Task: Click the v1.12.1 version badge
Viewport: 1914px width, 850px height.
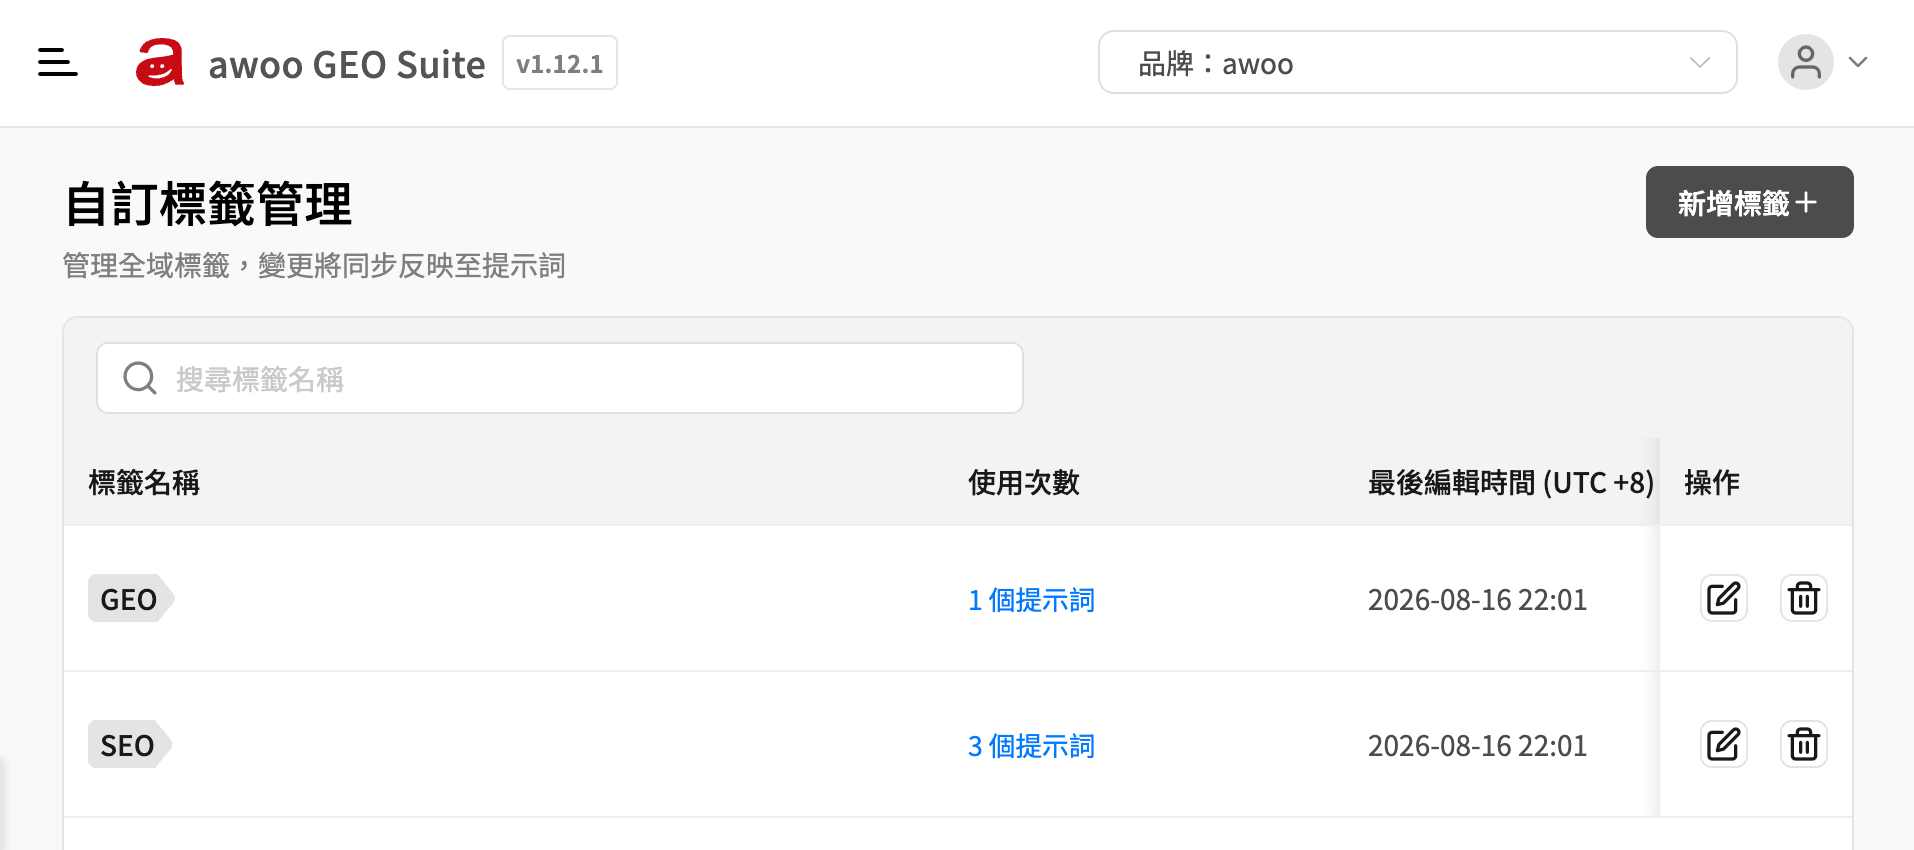Action: click(x=560, y=63)
